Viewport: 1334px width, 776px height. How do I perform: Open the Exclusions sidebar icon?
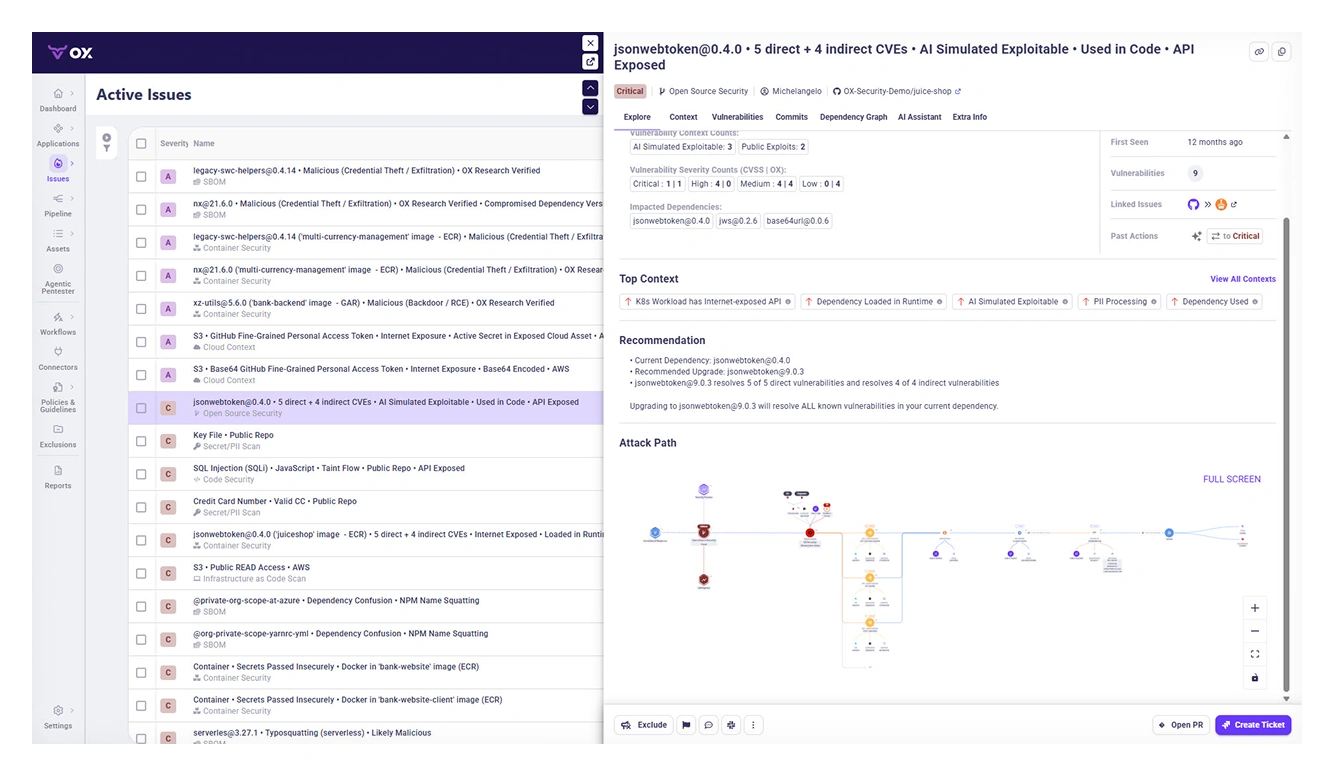(x=58, y=430)
